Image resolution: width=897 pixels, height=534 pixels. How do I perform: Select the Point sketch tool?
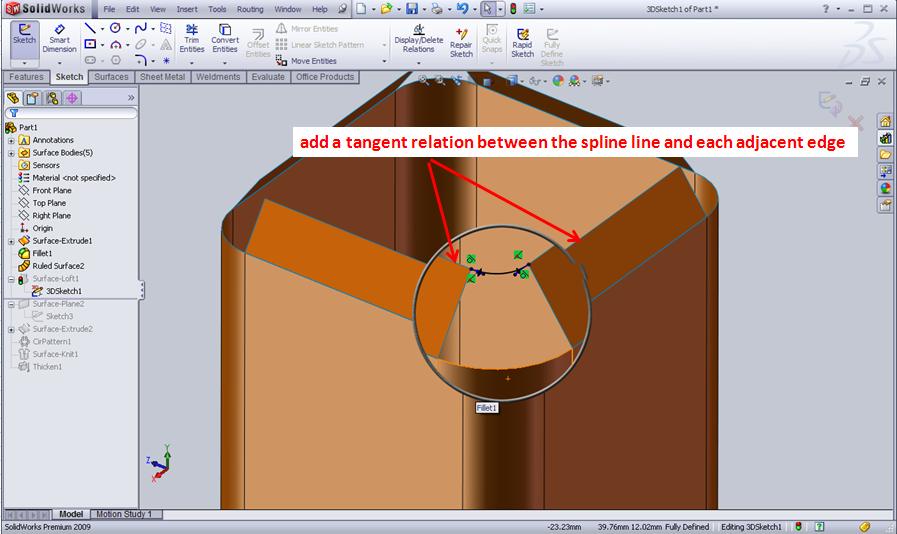coord(166,60)
